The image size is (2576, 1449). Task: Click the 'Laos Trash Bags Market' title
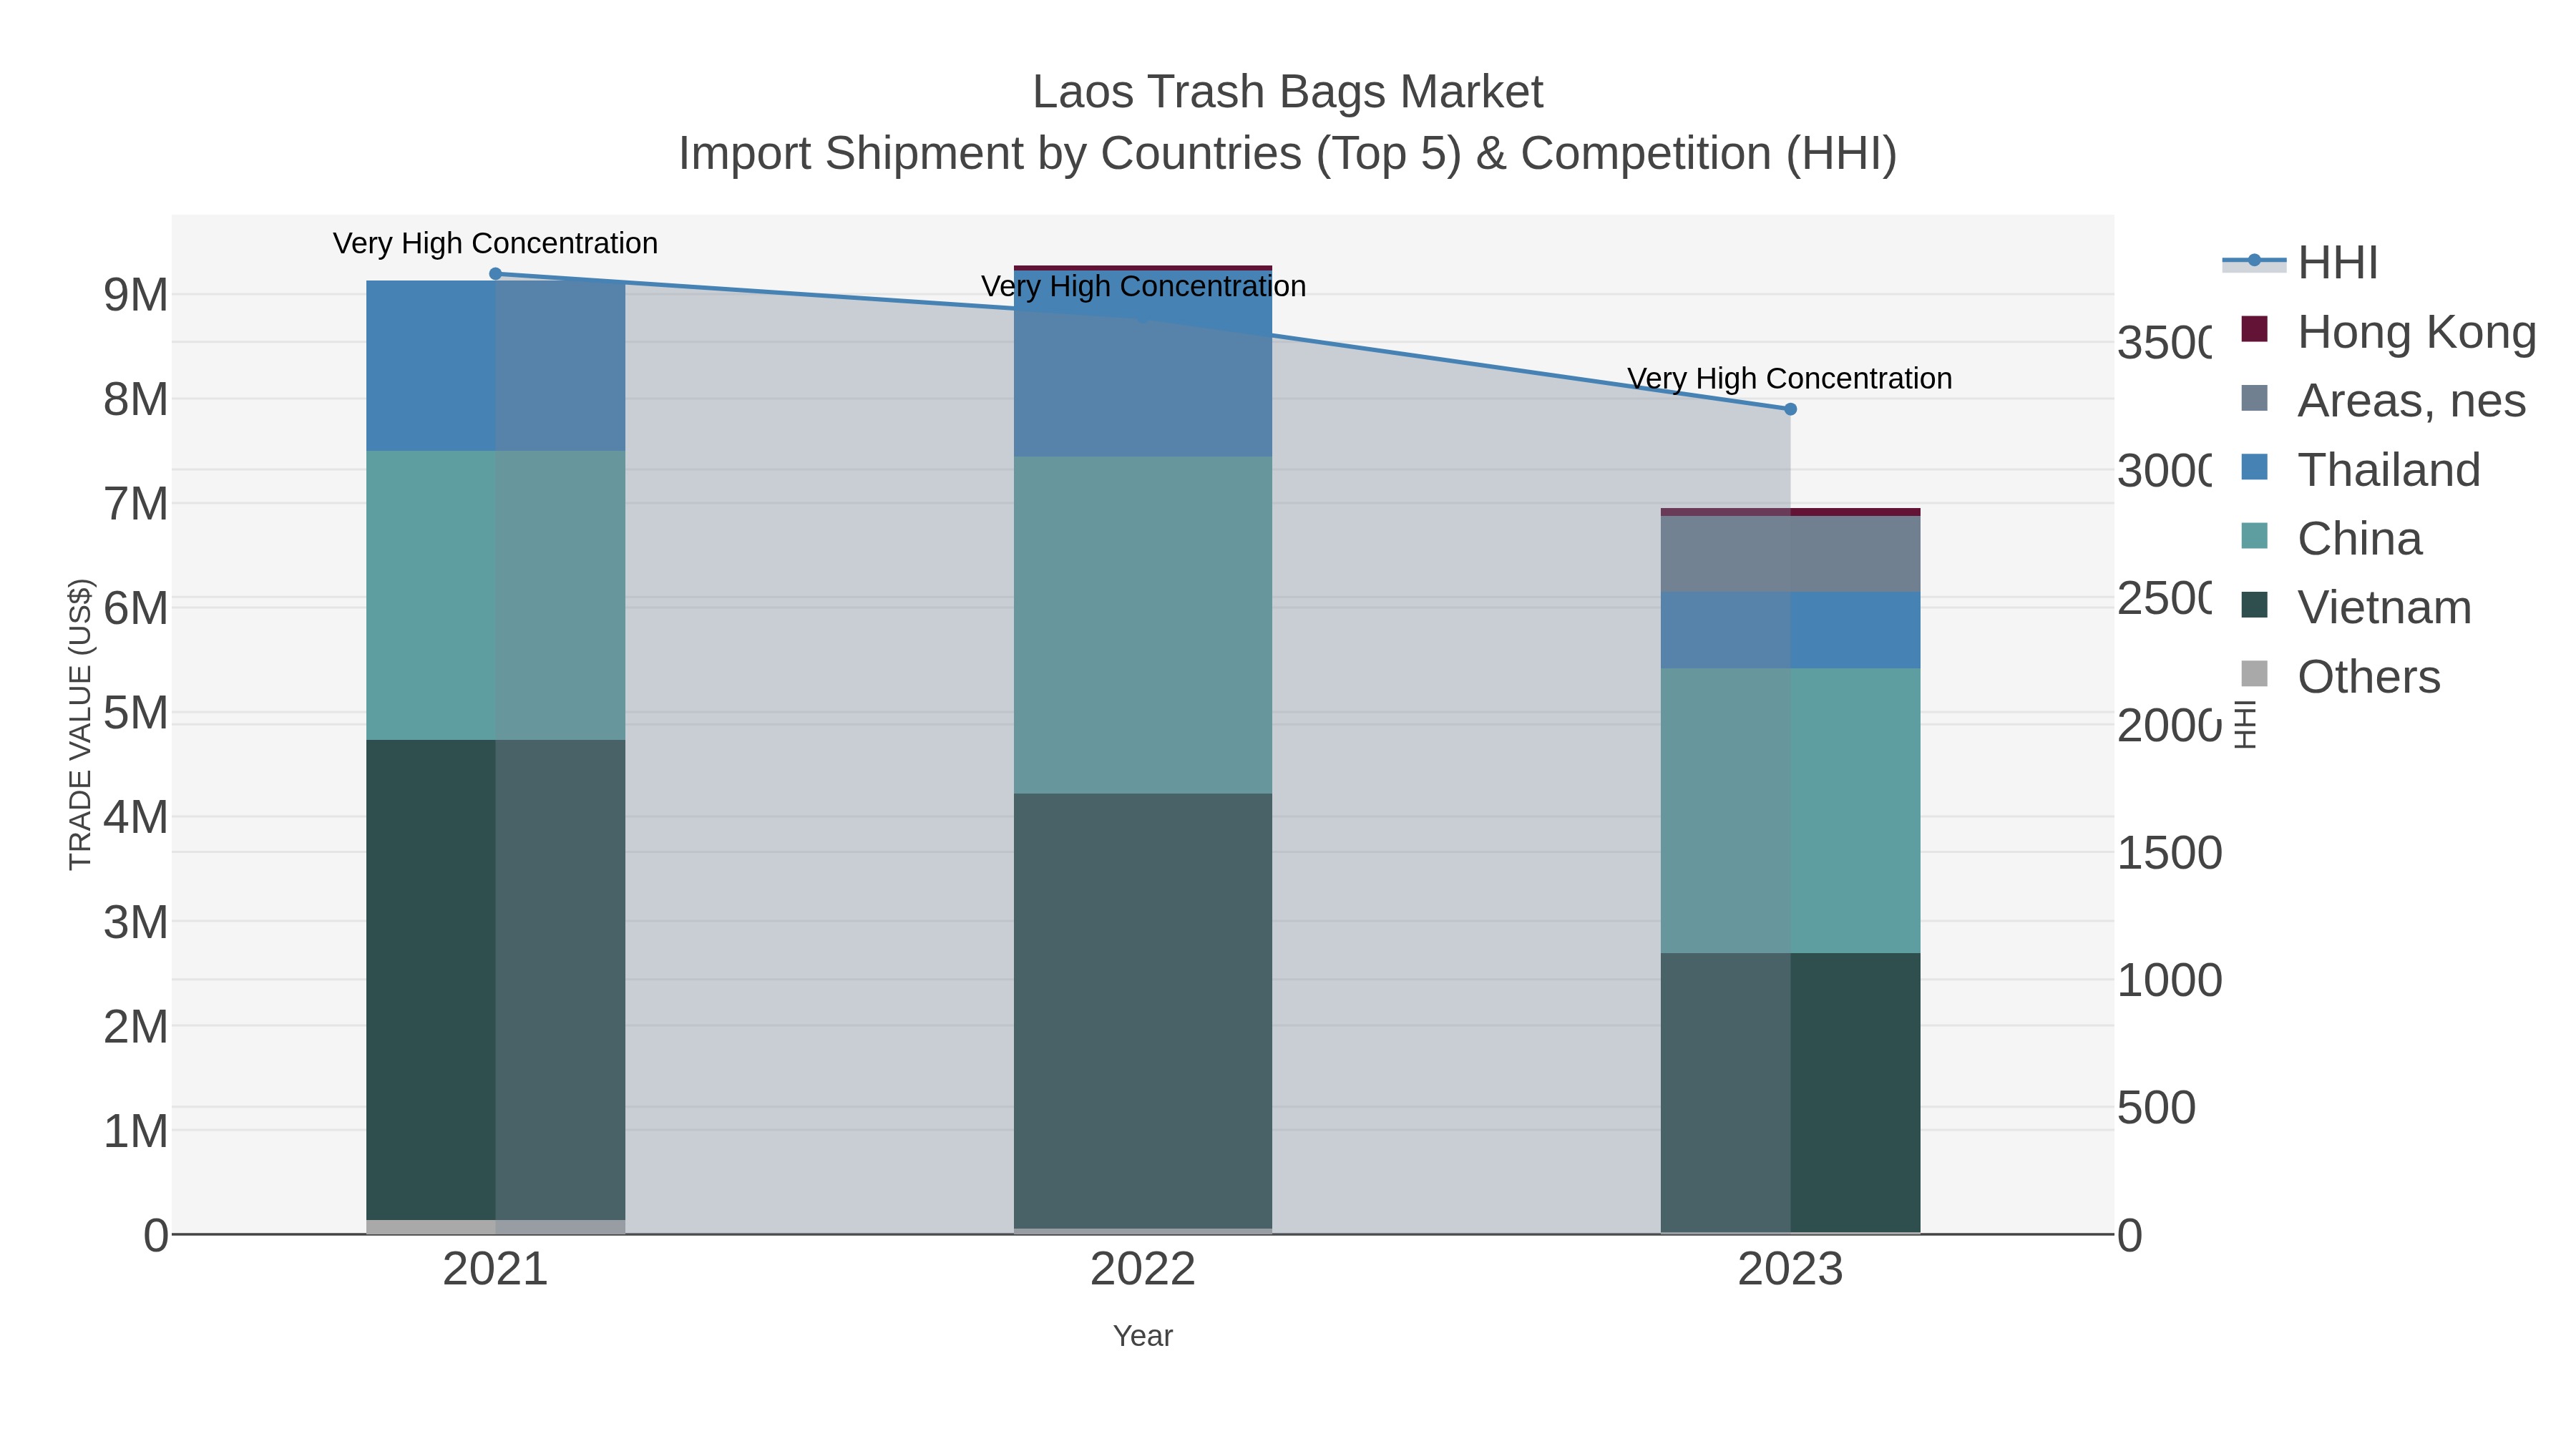pyautogui.click(x=1288, y=92)
